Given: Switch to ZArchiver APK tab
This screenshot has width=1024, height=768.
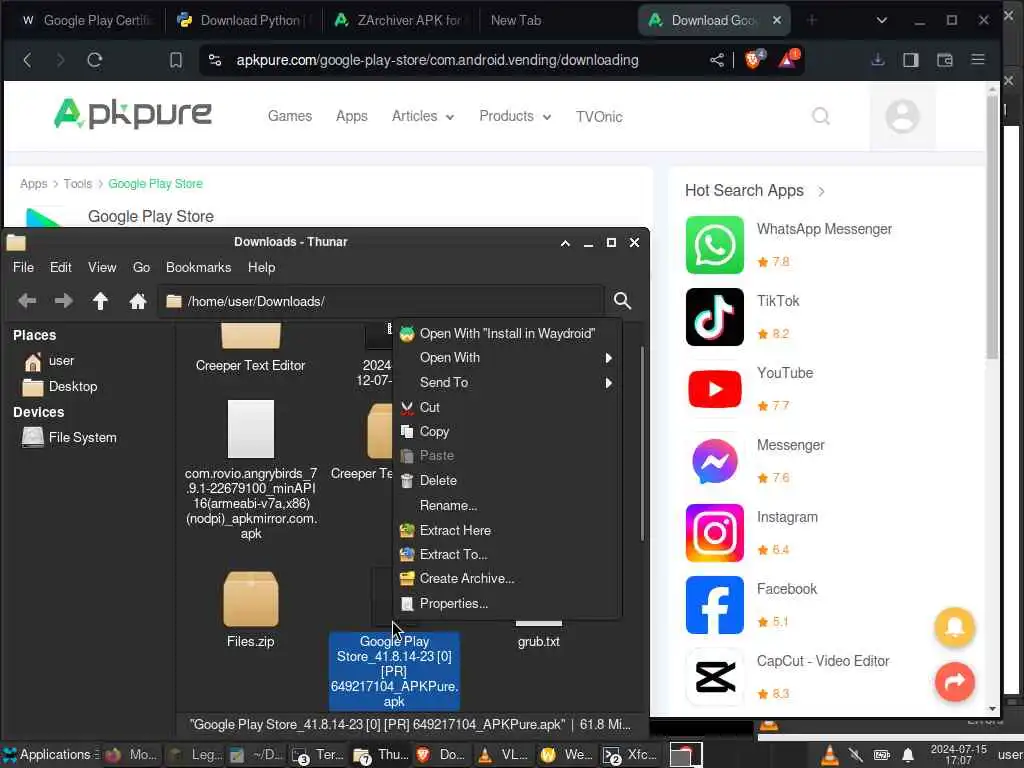Looking at the screenshot, I should (x=401, y=20).
